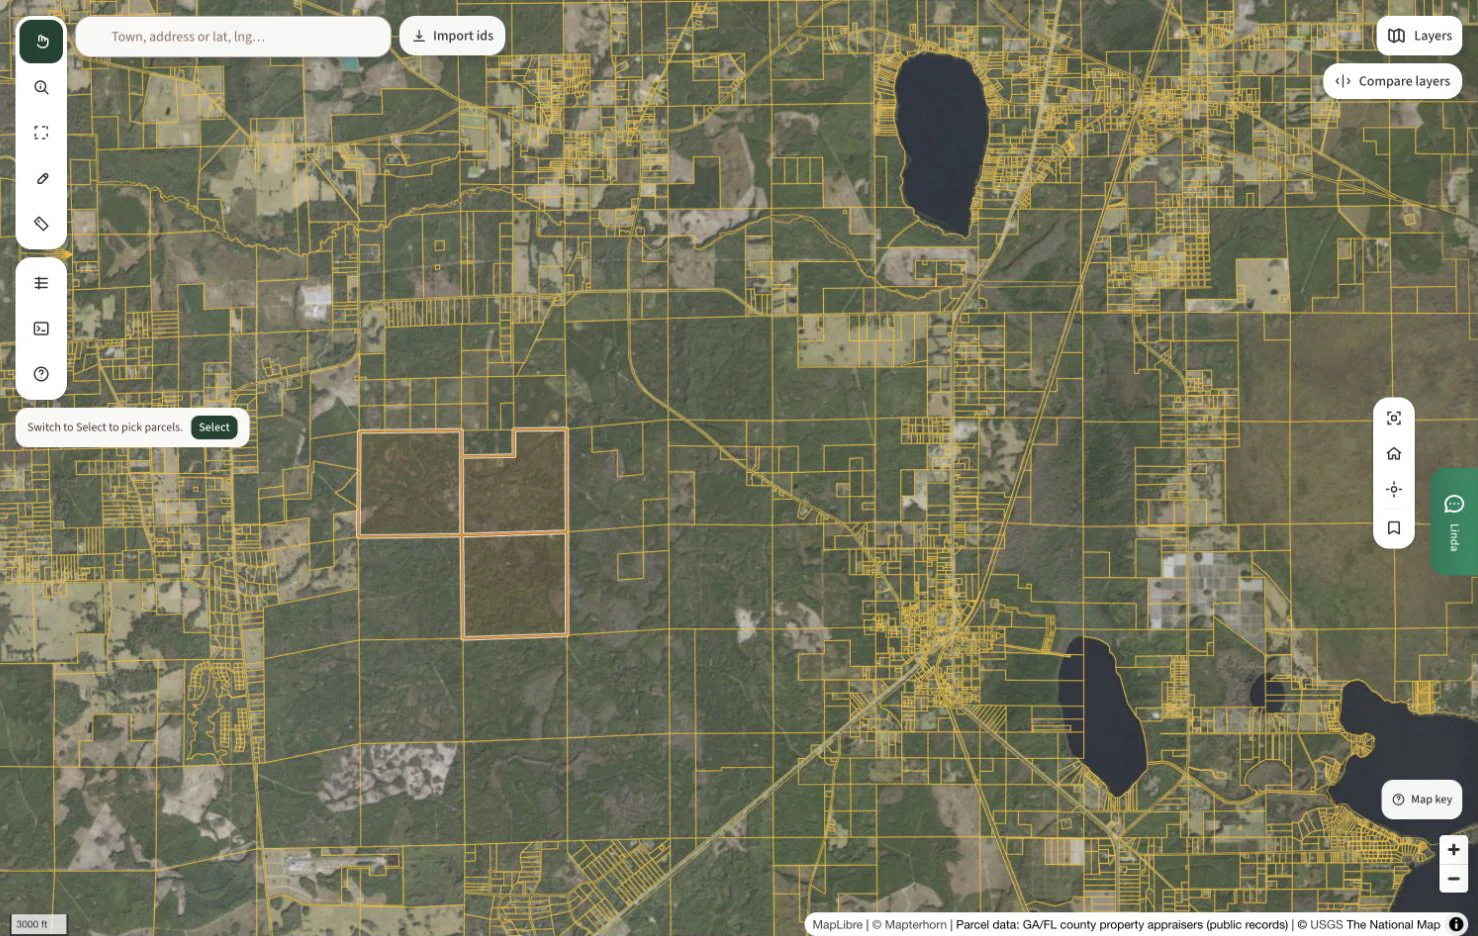Open the help question mark icon

click(x=41, y=374)
